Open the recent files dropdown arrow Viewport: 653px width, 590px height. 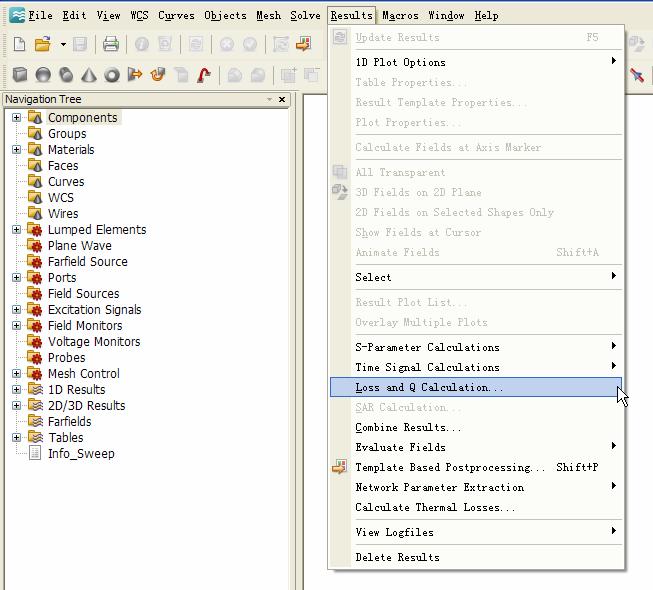tap(63, 44)
